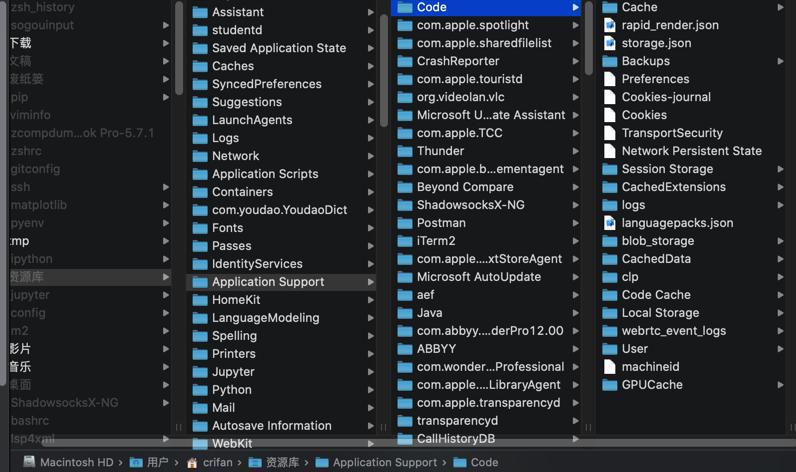Click Code in the path bar
Screen dimensions: 796x472
[484, 462]
